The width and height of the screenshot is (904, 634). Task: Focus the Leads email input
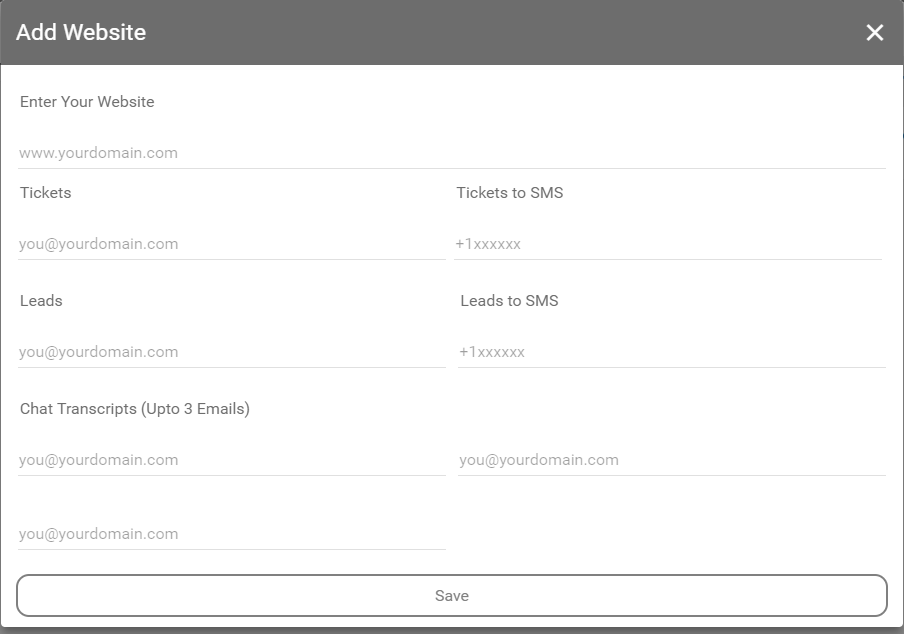coord(232,352)
